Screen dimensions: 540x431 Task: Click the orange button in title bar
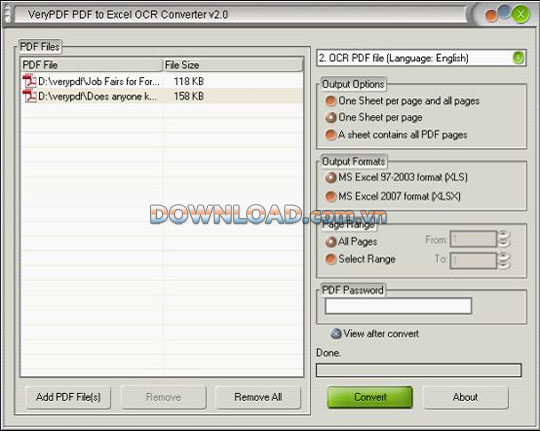click(x=491, y=16)
